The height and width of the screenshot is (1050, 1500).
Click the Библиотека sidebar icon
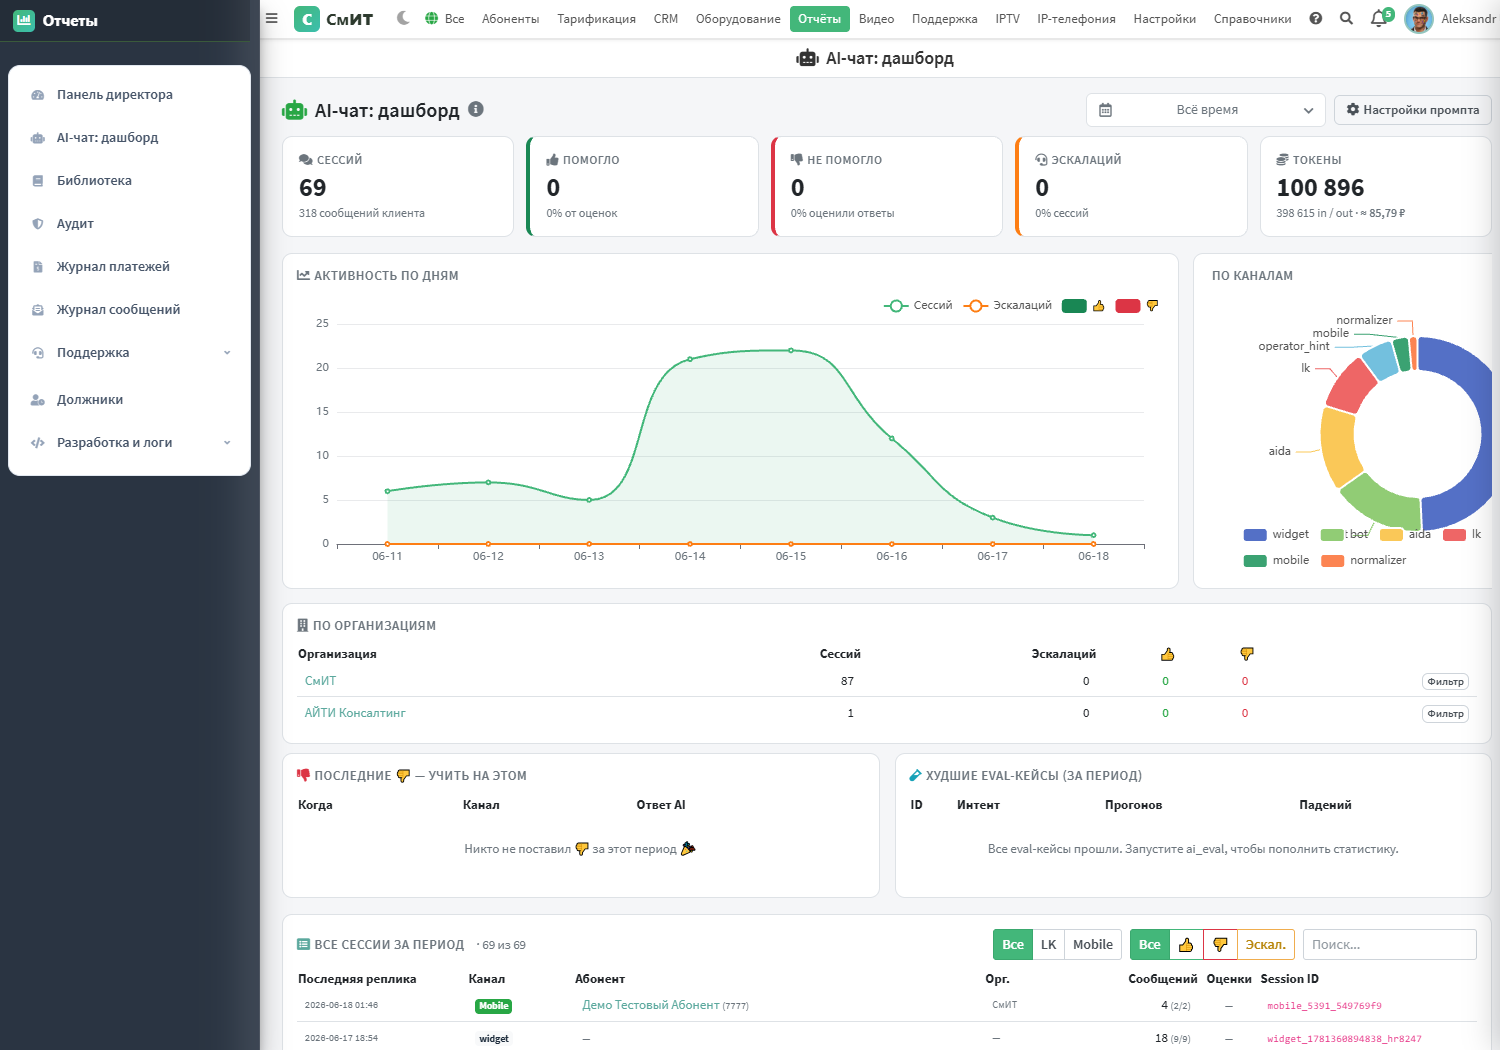click(x=38, y=181)
